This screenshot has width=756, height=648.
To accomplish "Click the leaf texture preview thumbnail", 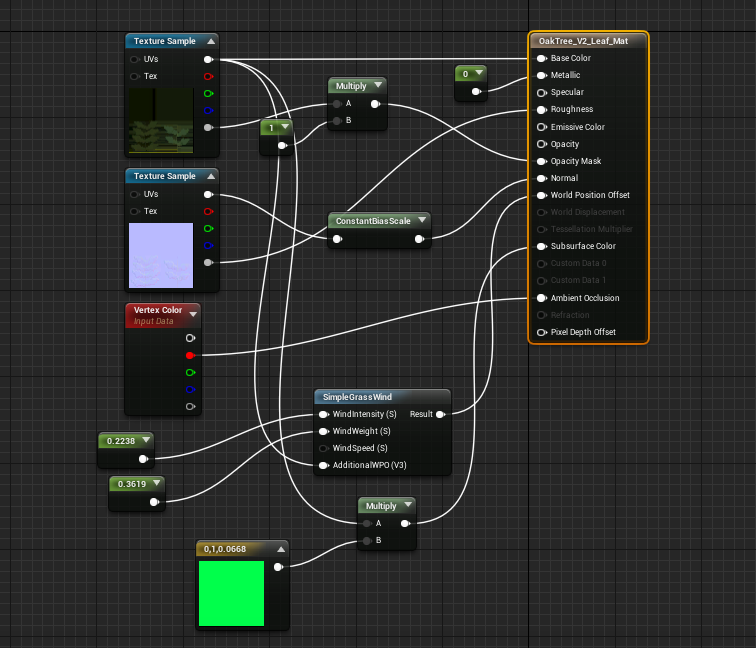I will click(161, 121).
